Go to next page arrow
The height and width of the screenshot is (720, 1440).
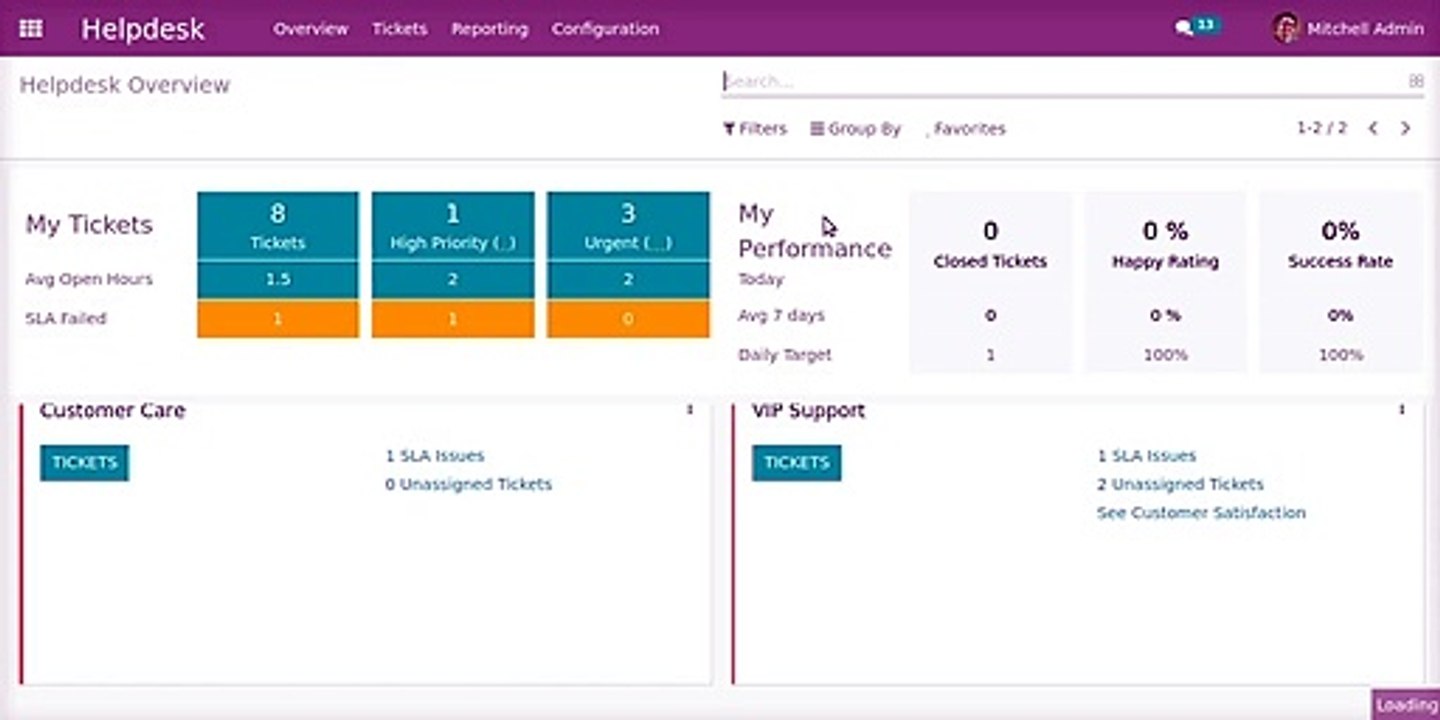[1405, 128]
